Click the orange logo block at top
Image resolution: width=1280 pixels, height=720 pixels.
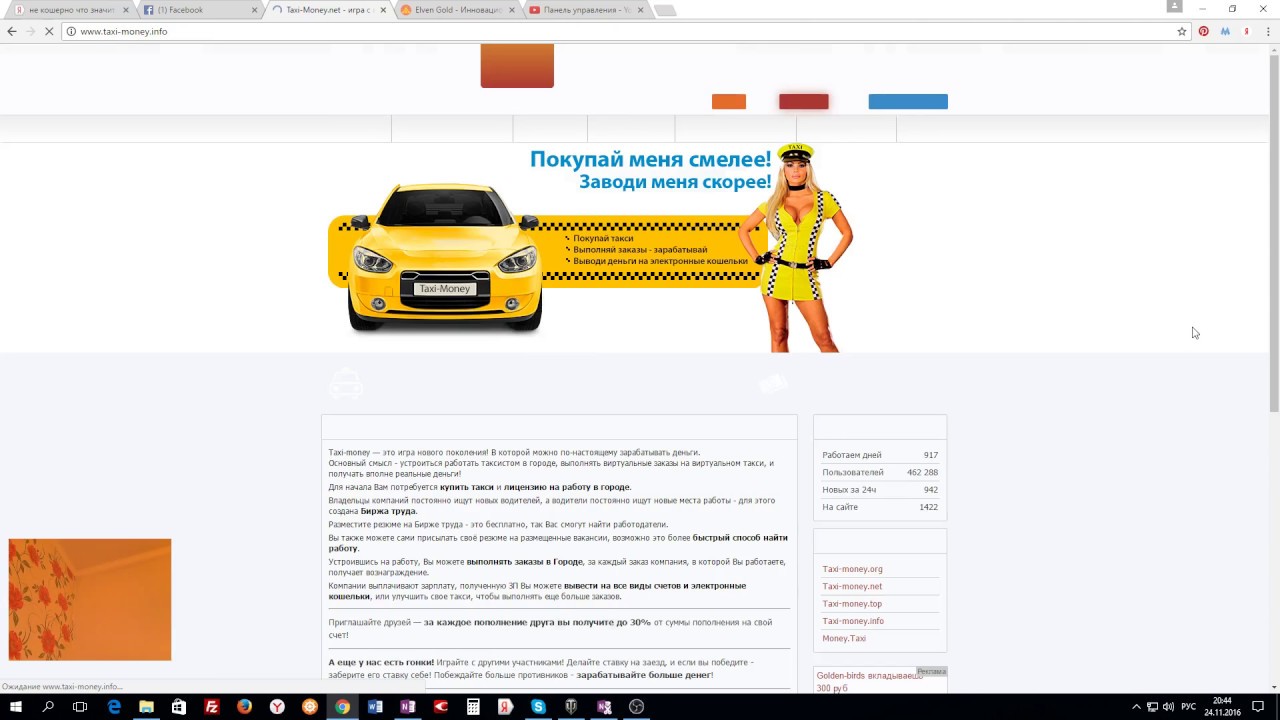(x=517, y=66)
